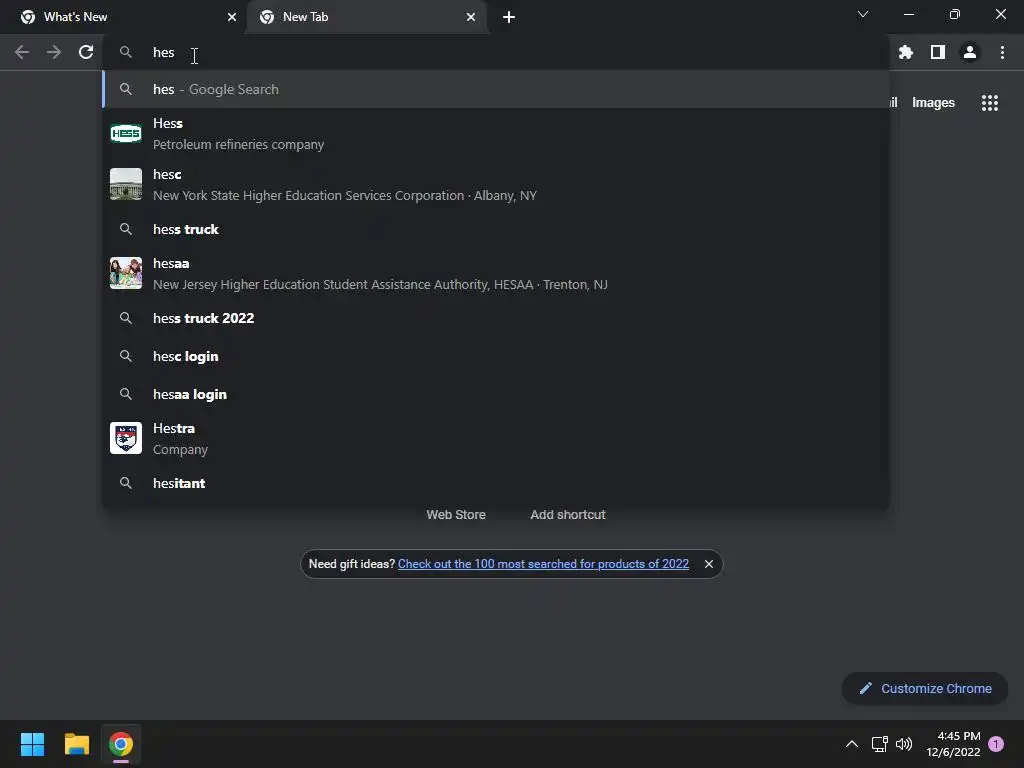Select the 'hess truck 2022' suggestion
Viewport: 1024px width, 768px height.
[496, 318]
